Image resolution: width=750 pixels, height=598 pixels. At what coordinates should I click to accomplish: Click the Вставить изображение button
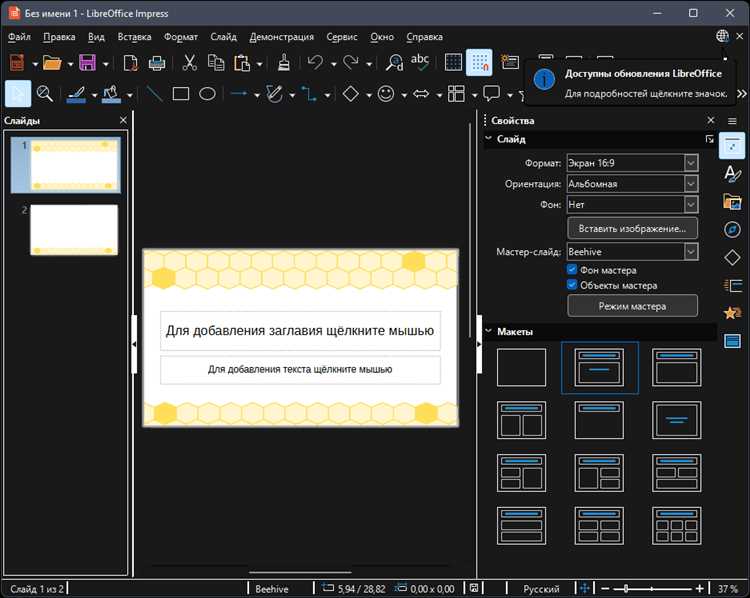(632, 229)
